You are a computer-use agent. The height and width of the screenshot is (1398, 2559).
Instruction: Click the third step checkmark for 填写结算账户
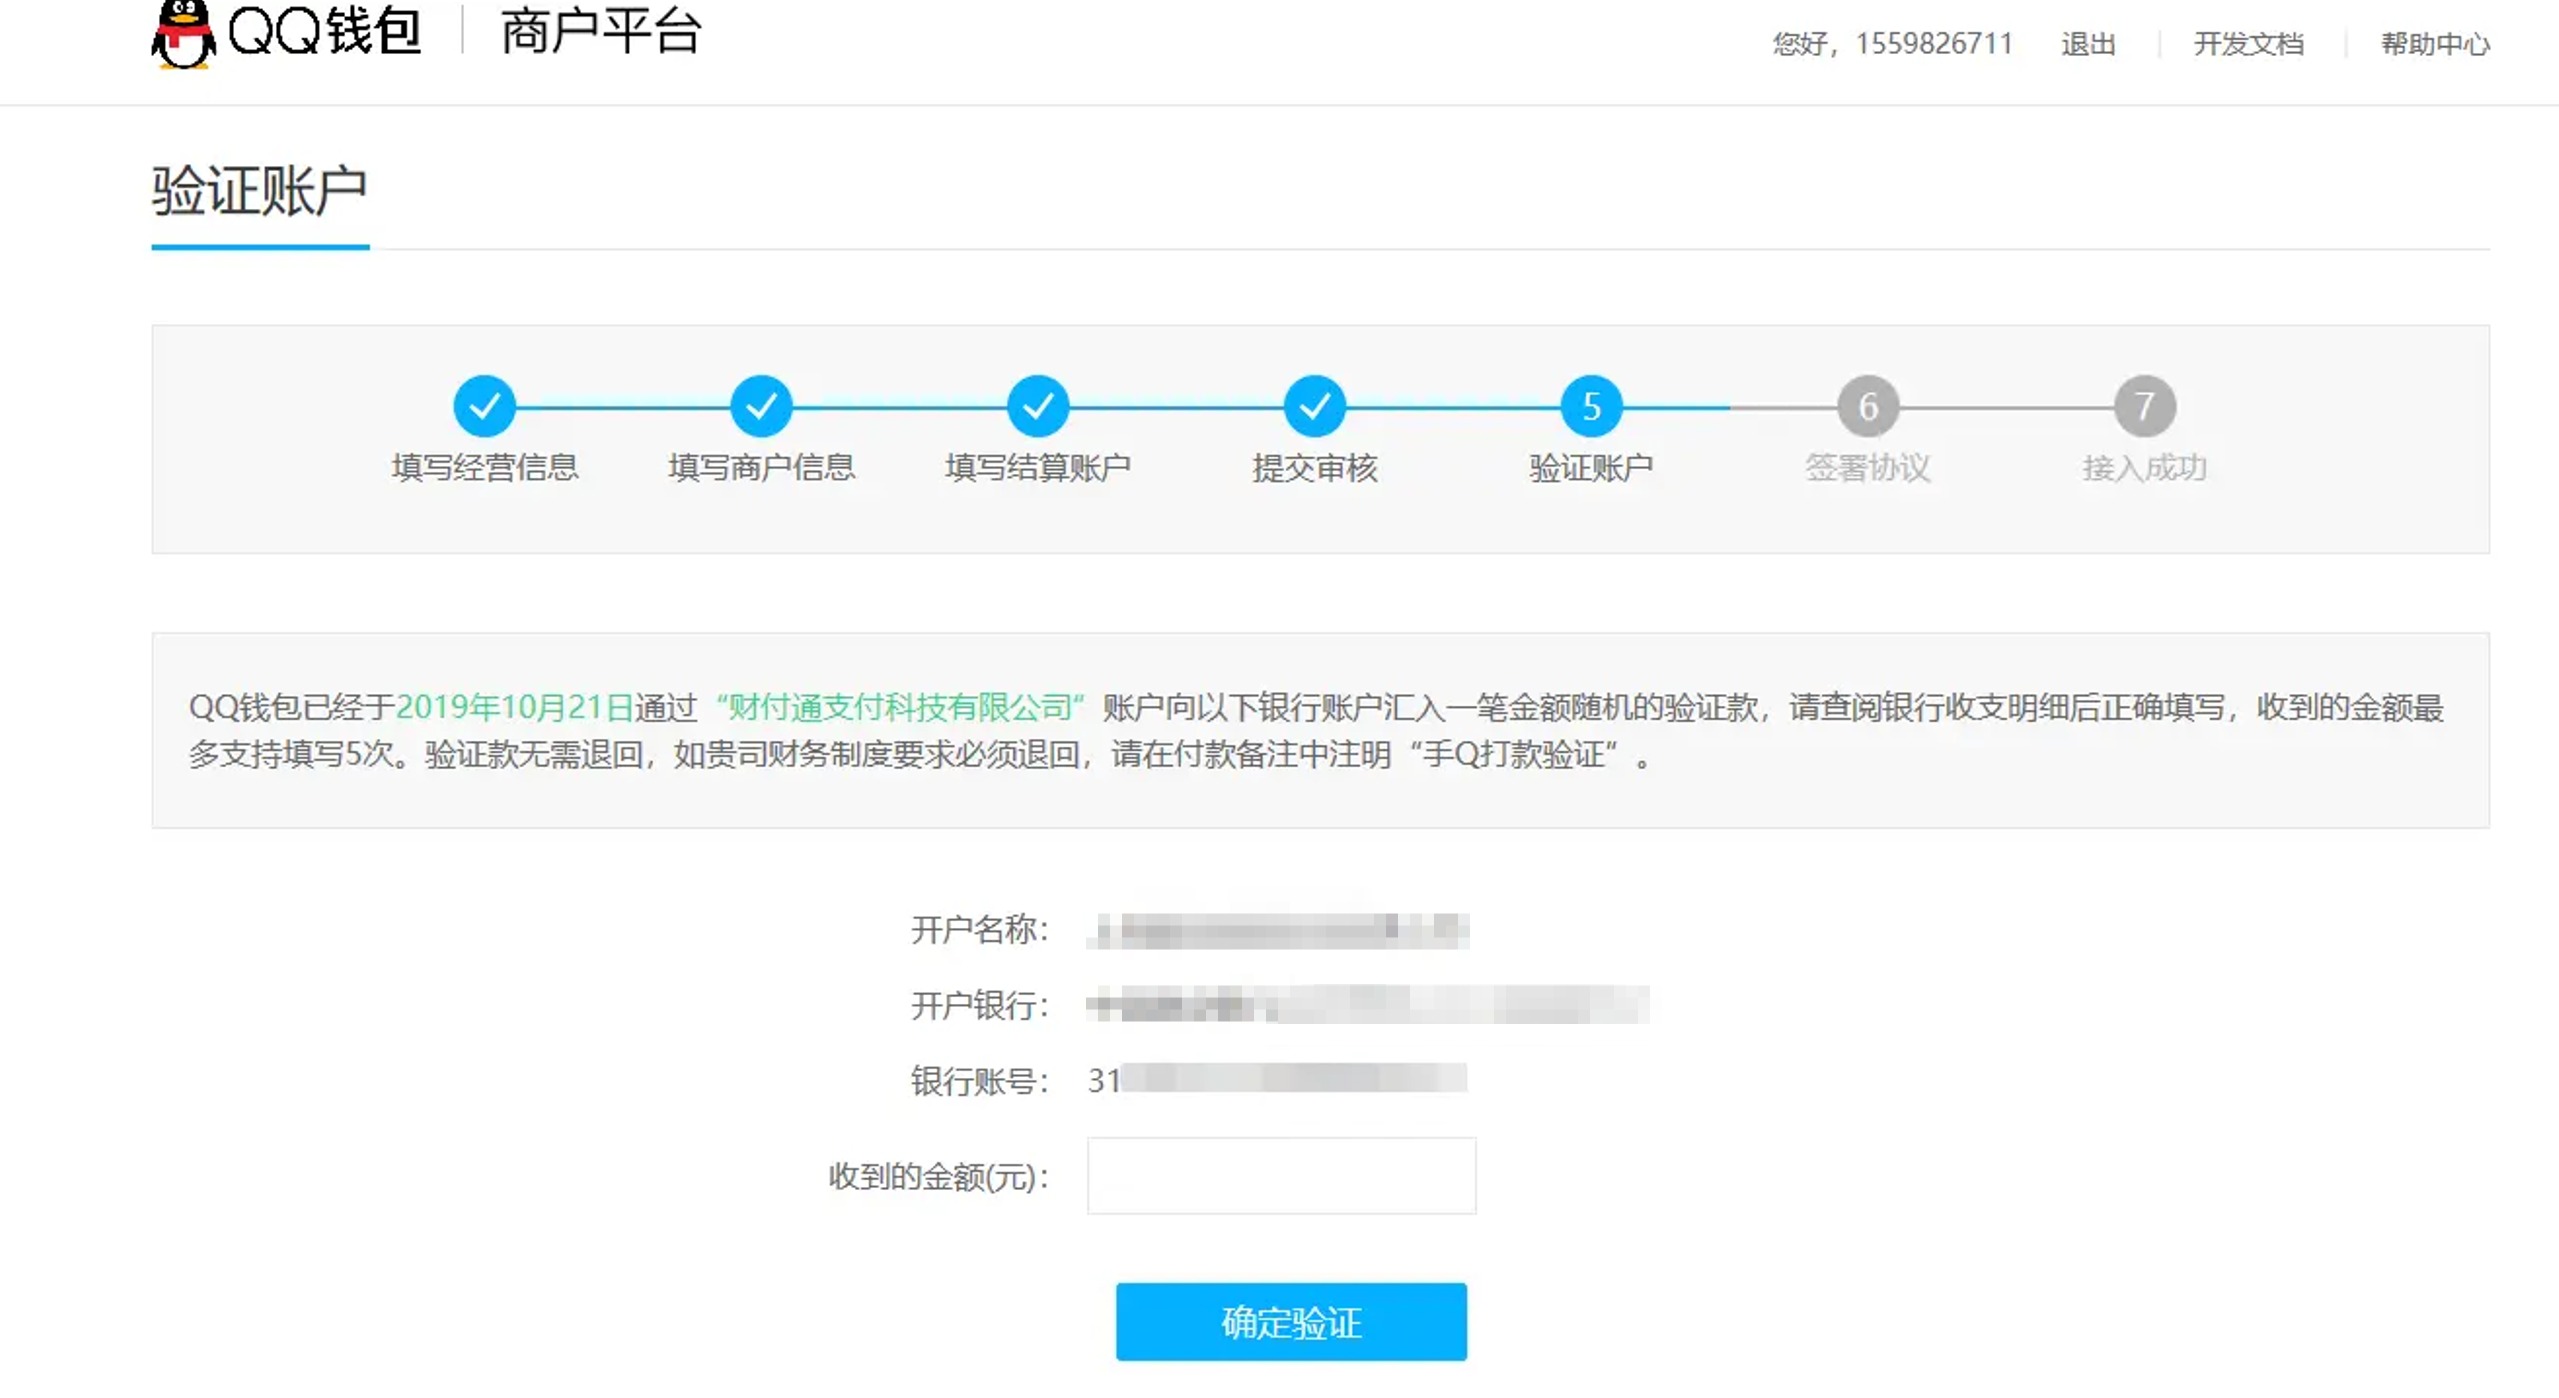coord(1038,406)
